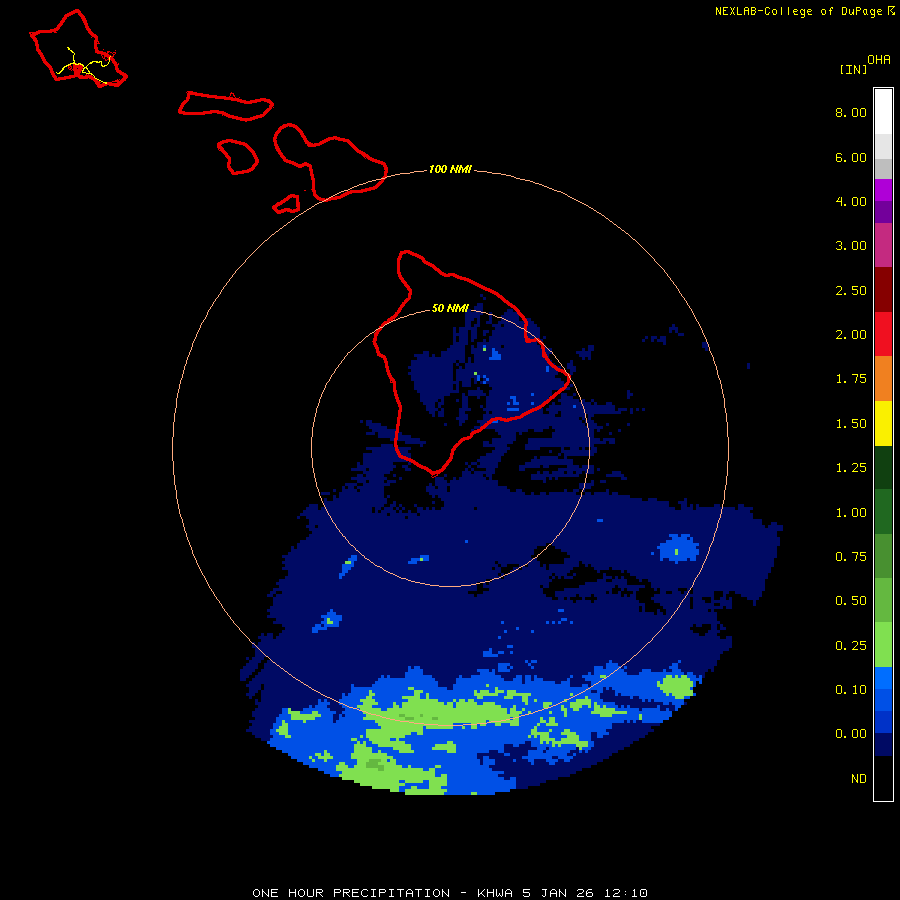Pick the white swatch on color scale
The image size is (900, 900).
(x=883, y=111)
